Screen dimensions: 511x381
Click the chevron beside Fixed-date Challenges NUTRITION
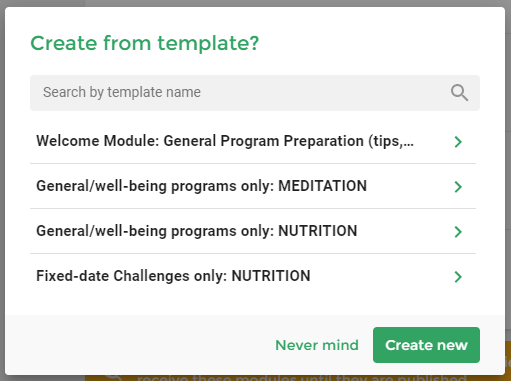point(458,277)
